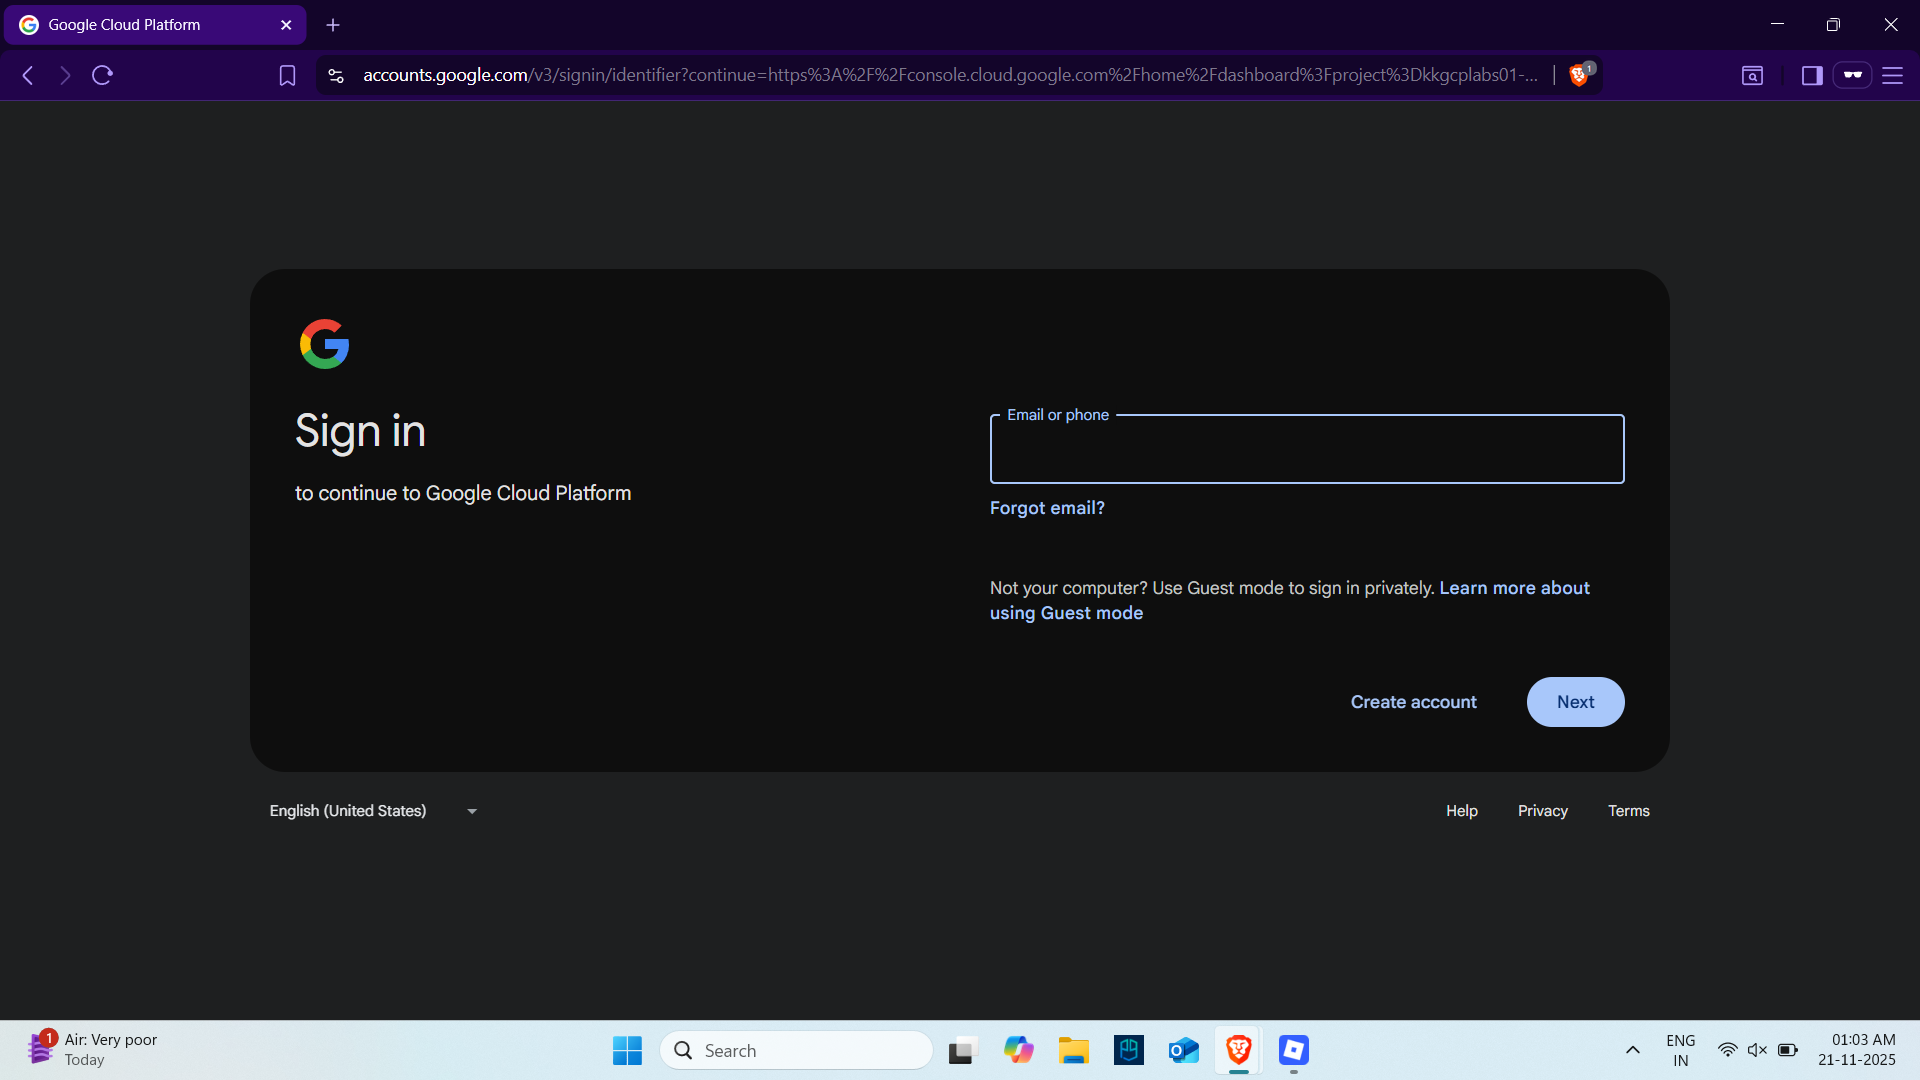Bookmark this page with bookmark icon
This screenshot has height=1080, width=1920.
tap(287, 75)
